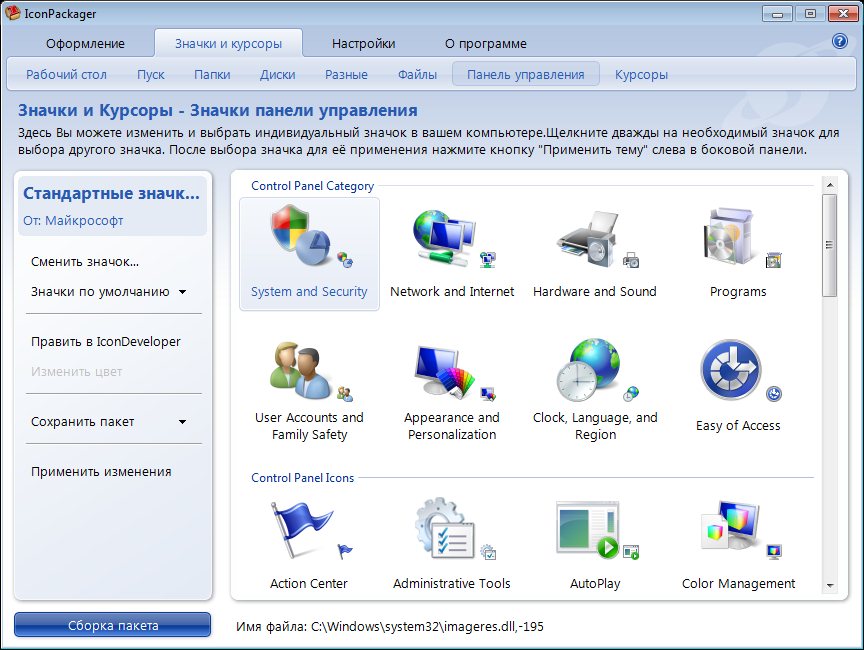864x650 pixels.
Task: Open the help question mark icon
Action: 840,42
